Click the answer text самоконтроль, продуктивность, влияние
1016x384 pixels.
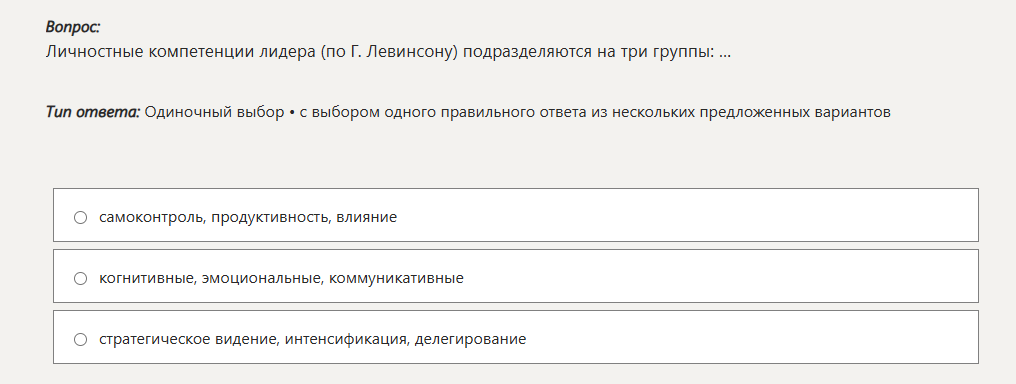(248, 217)
